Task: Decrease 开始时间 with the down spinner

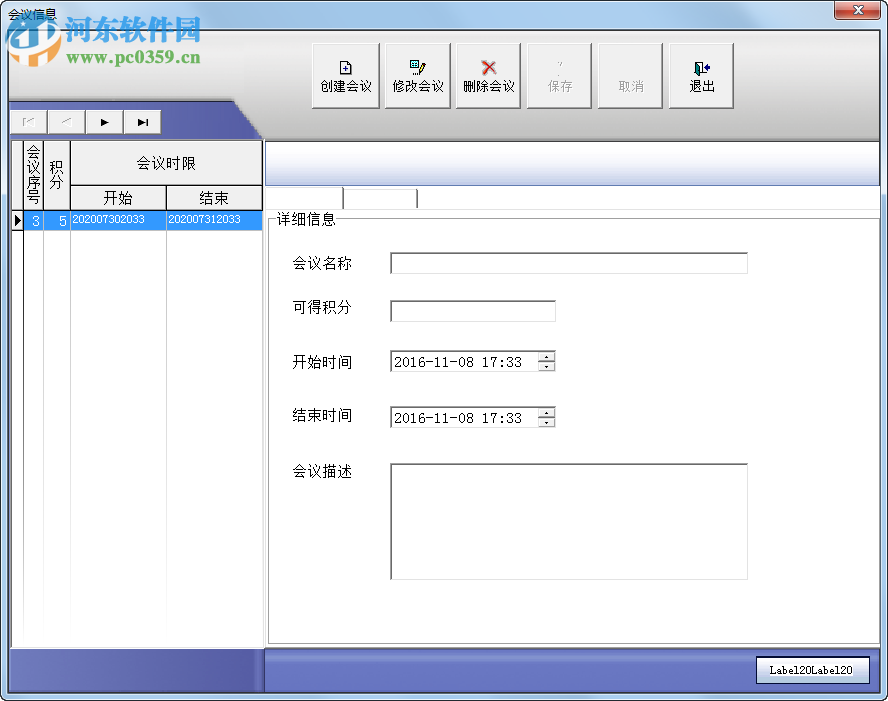Action: click(547, 366)
